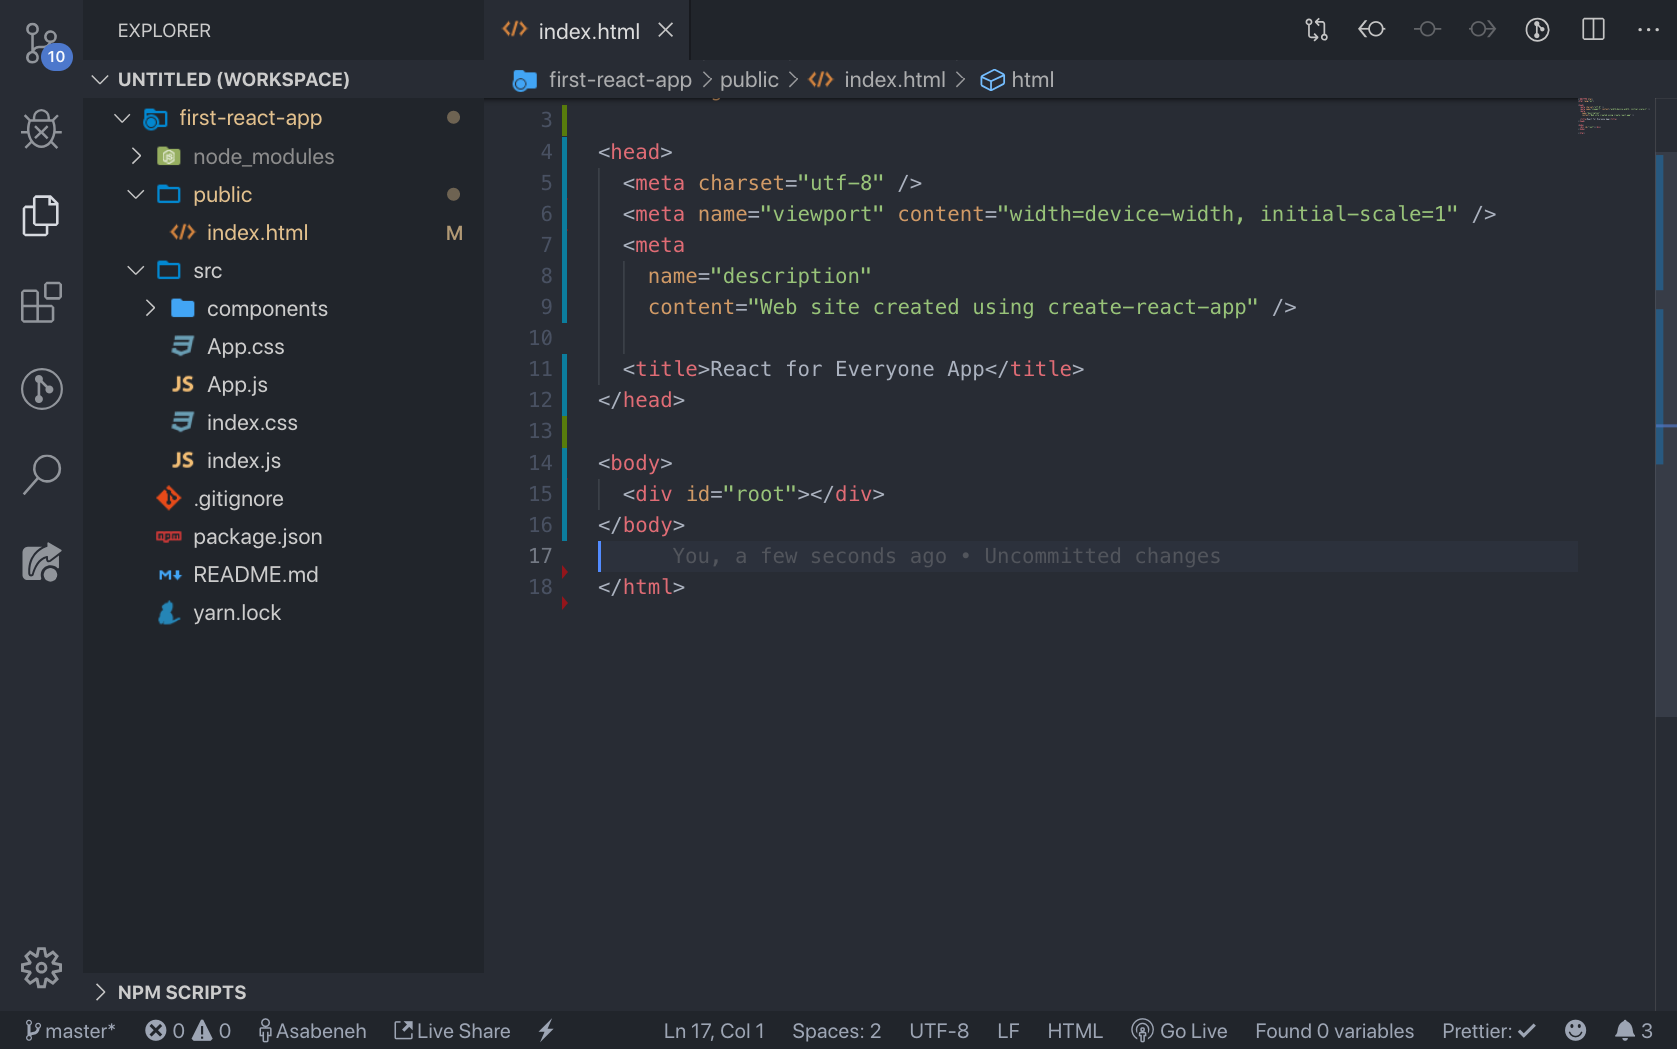Click the Asabeneh account status item
This screenshot has width=1677, height=1049.
tap(312, 1031)
